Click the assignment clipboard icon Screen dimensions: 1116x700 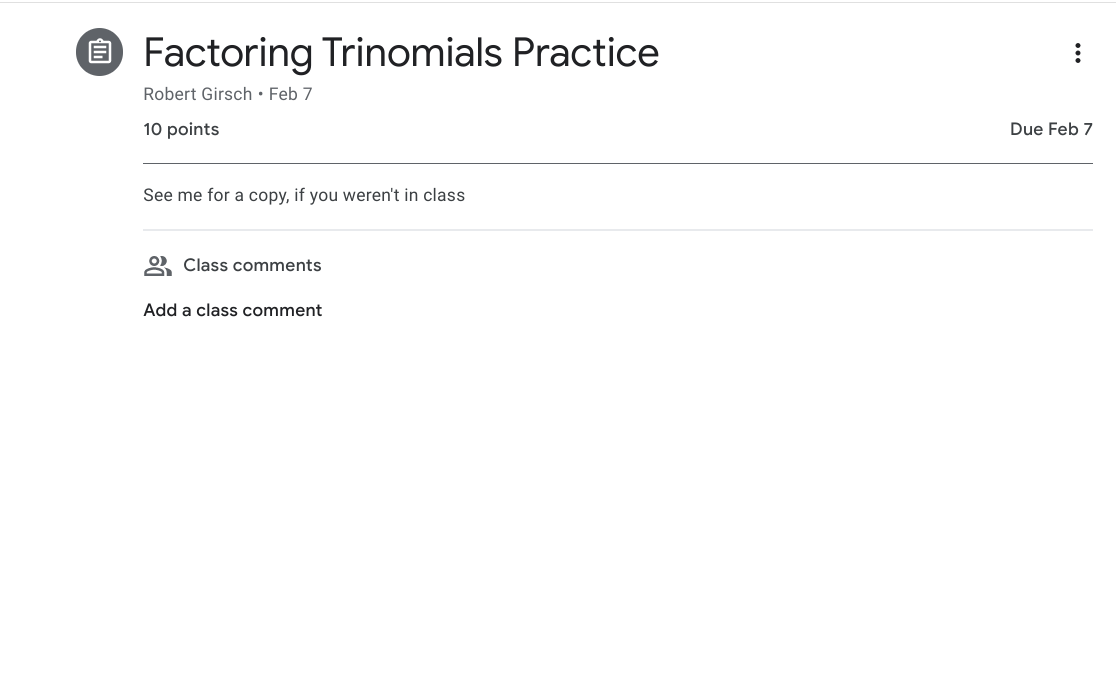click(99, 52)
